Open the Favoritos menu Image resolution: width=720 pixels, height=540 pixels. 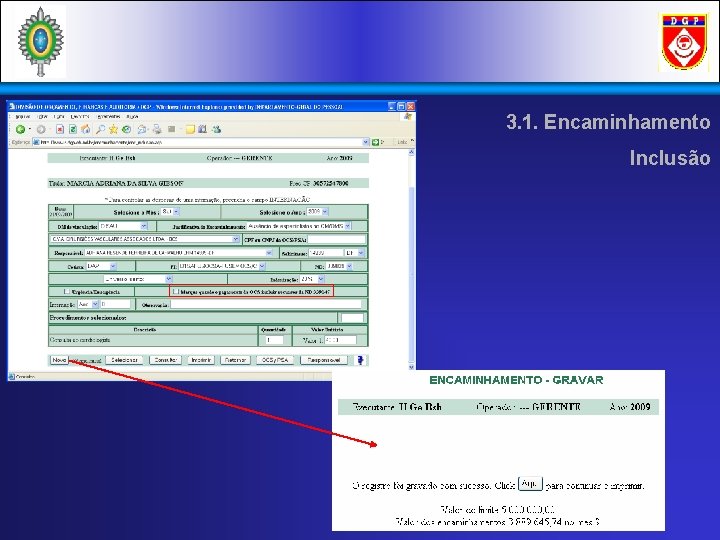coord(80,117)
